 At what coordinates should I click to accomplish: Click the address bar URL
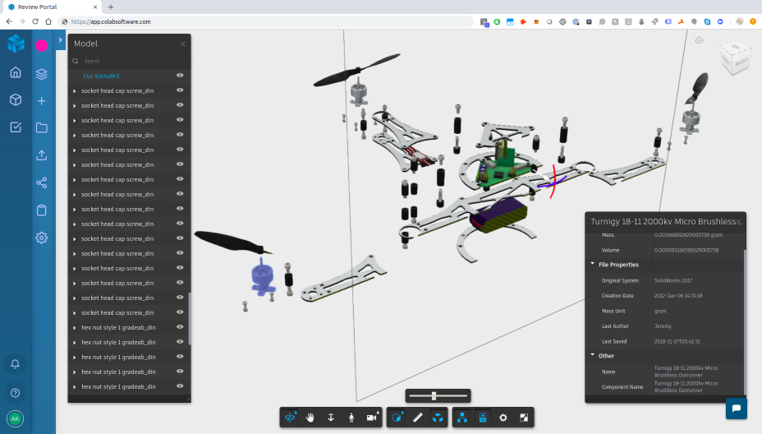click(111, 21)
